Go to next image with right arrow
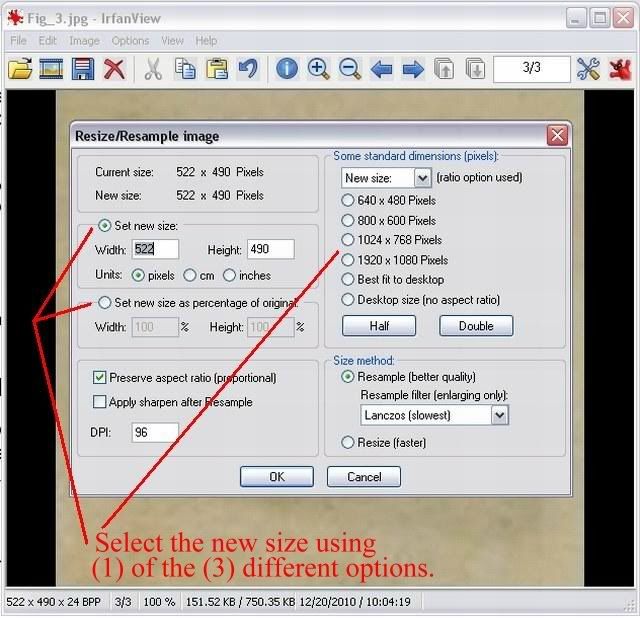 pos(413,69)
